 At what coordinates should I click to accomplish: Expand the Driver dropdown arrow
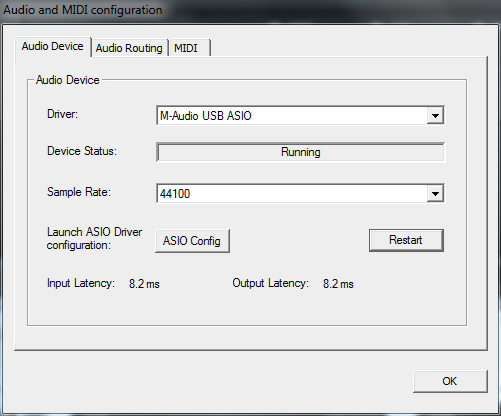point(435,116)
